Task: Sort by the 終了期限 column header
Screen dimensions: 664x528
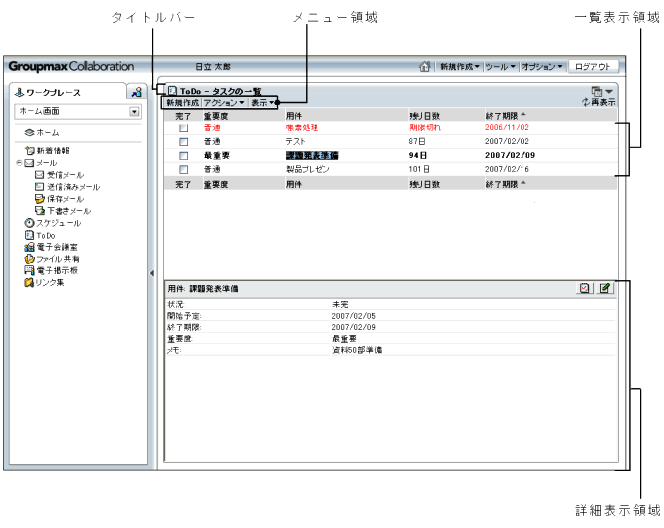Action: [506, 115]
